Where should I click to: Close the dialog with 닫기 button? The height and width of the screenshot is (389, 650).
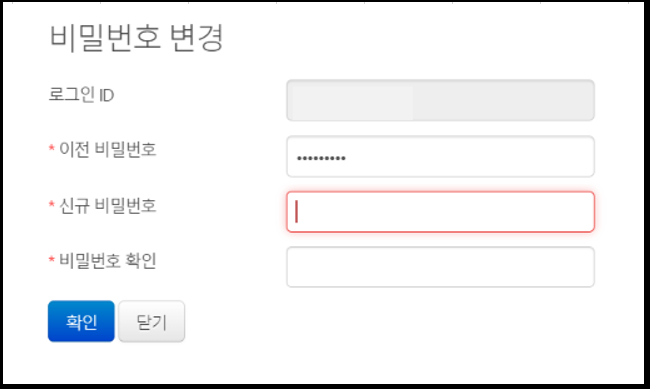(x=152, y=321)
